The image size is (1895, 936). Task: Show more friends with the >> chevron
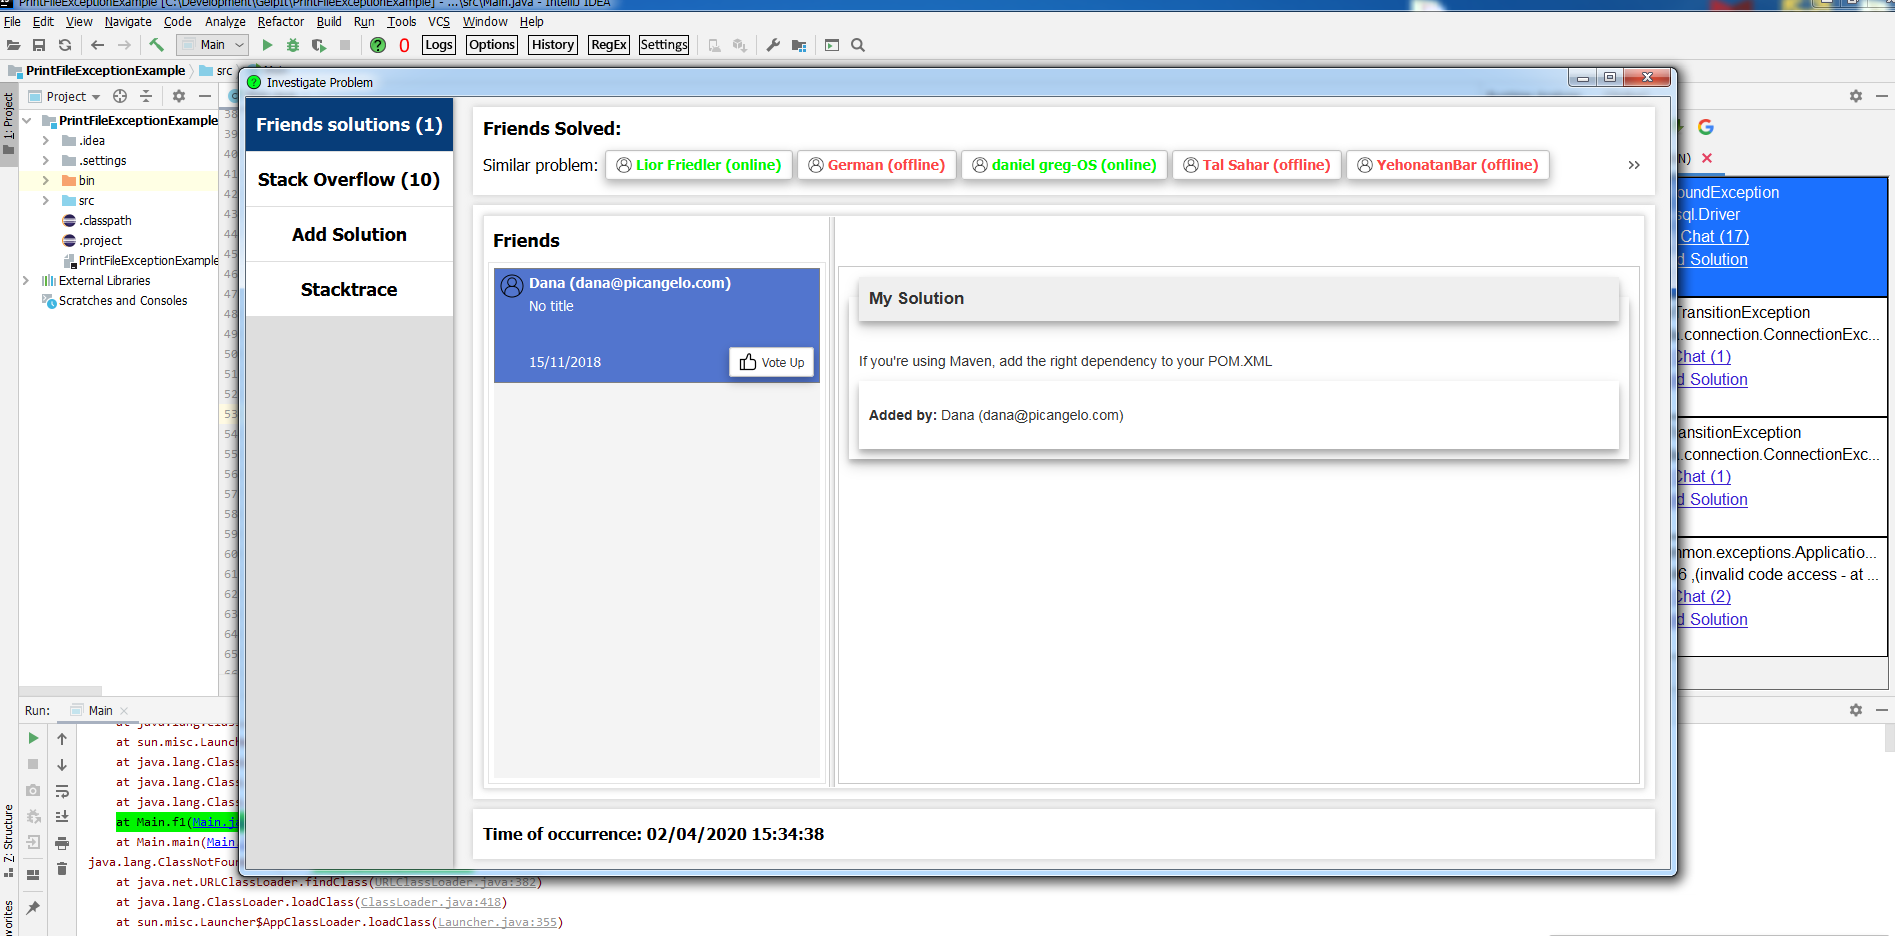1634,165
